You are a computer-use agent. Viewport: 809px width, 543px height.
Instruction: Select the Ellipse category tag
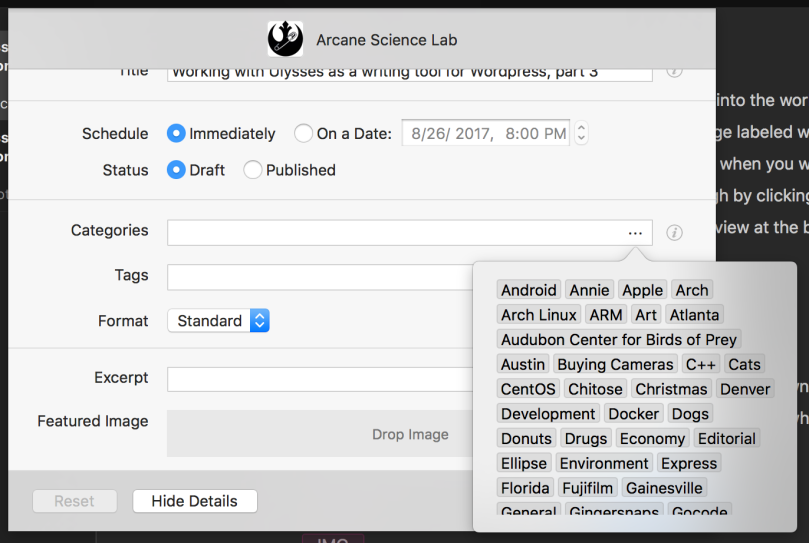point(524,464)
